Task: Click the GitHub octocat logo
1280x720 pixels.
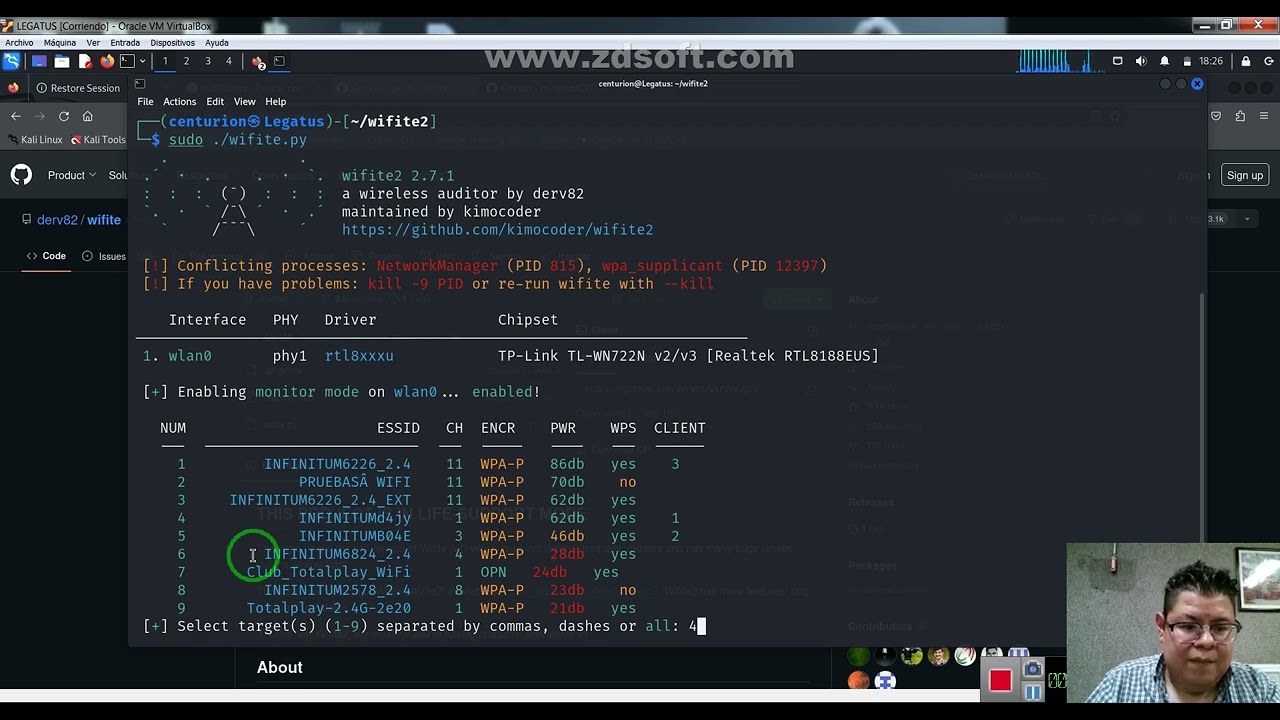Action: tap(21, 175)
